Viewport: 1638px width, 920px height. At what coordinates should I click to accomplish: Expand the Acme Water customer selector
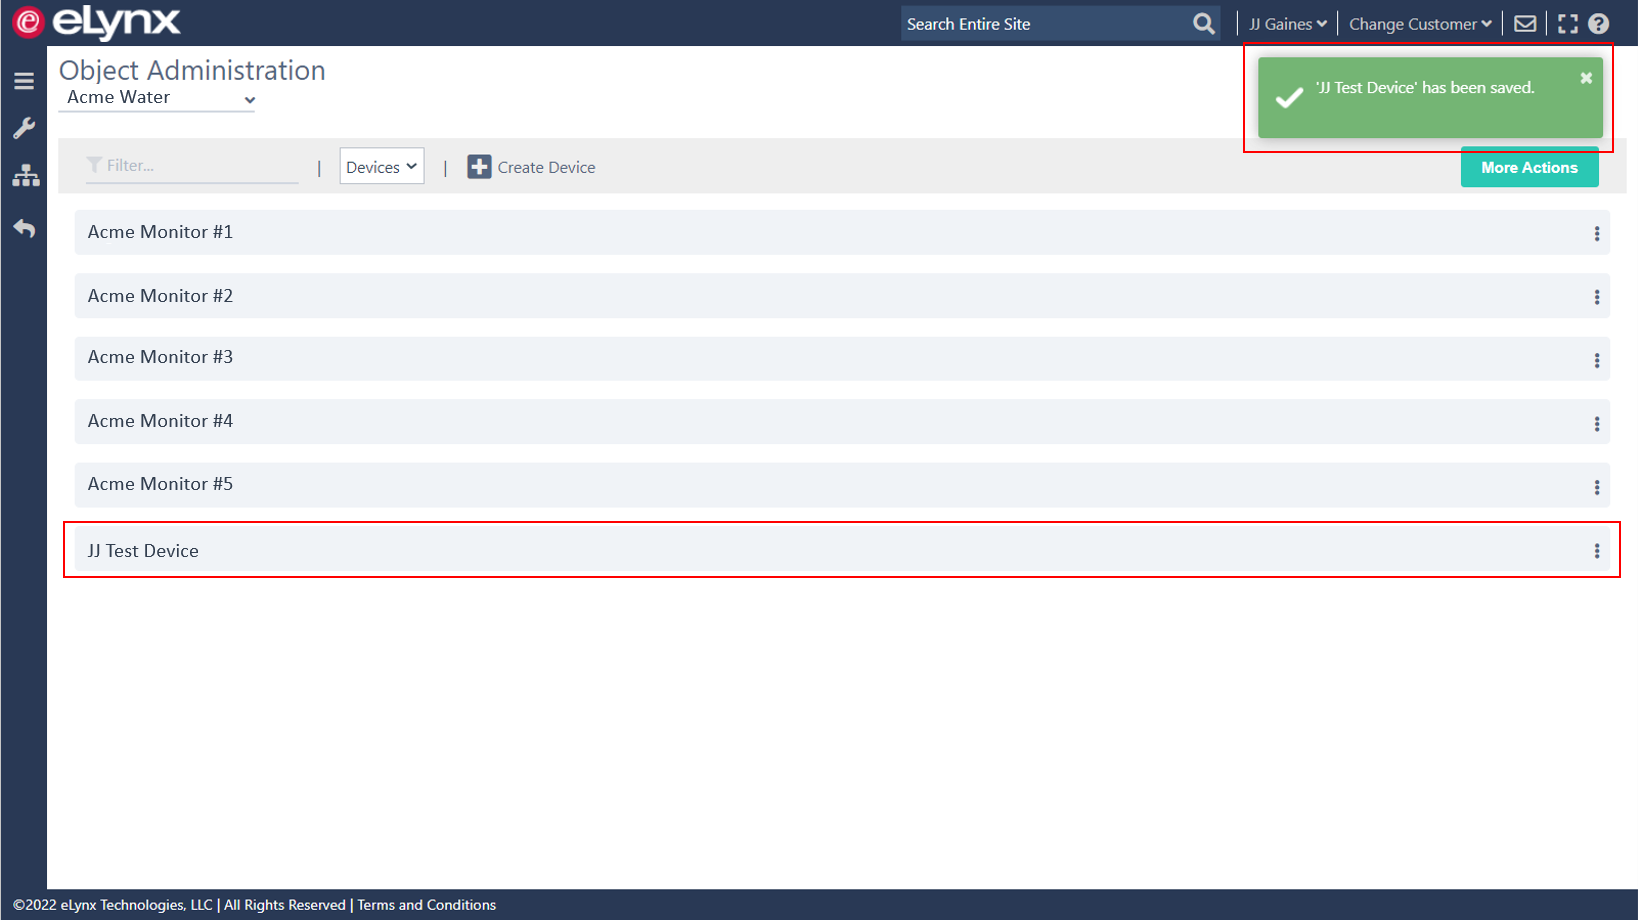[157, 98]
